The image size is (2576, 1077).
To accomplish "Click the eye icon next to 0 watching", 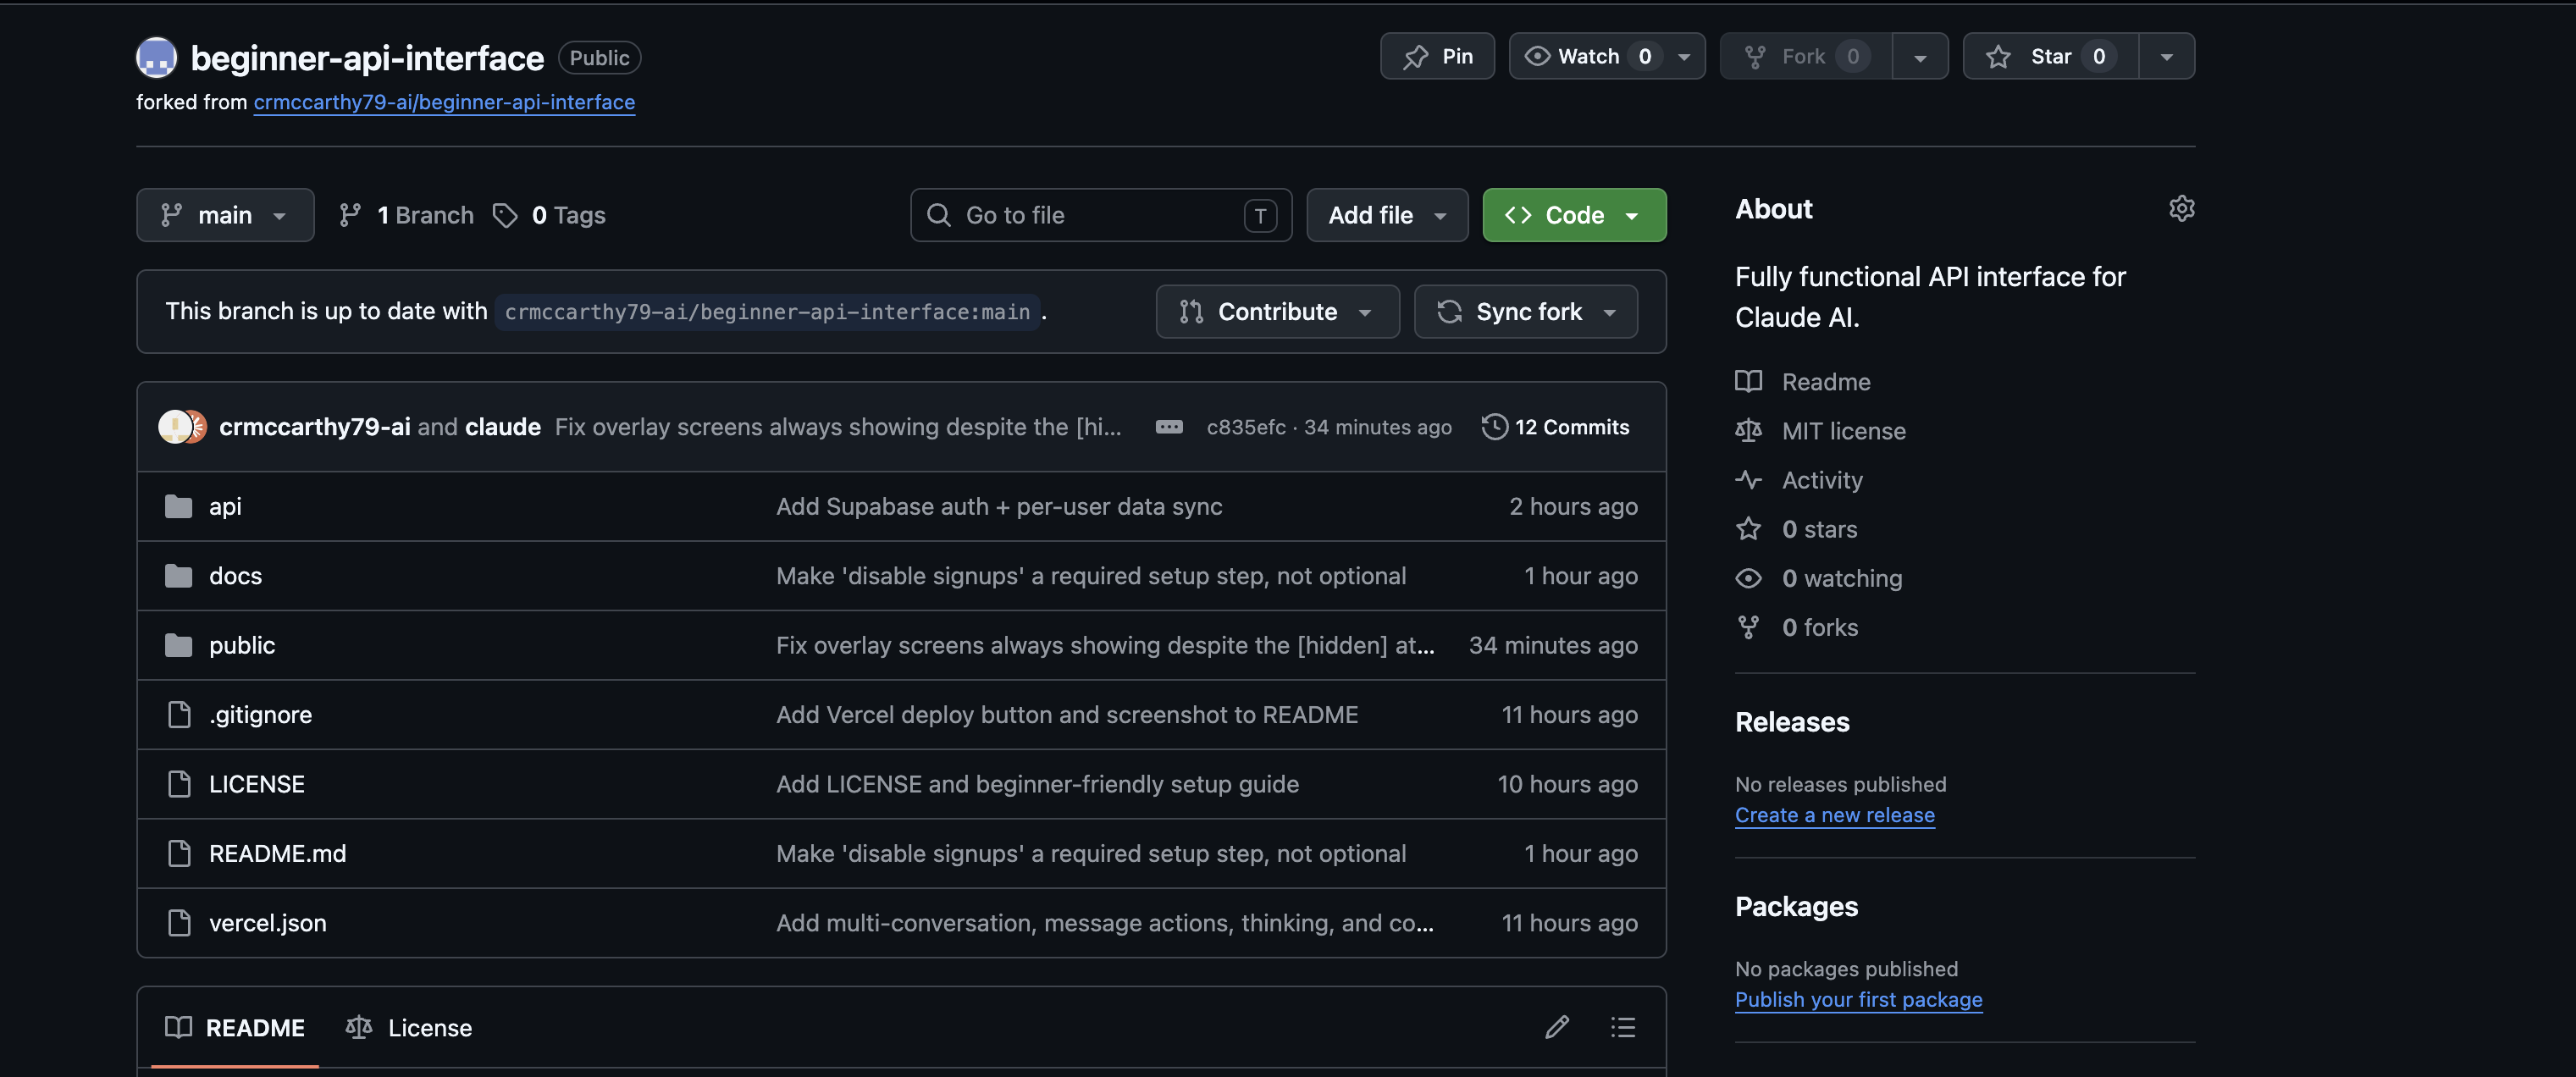I will pos(1747,578).
